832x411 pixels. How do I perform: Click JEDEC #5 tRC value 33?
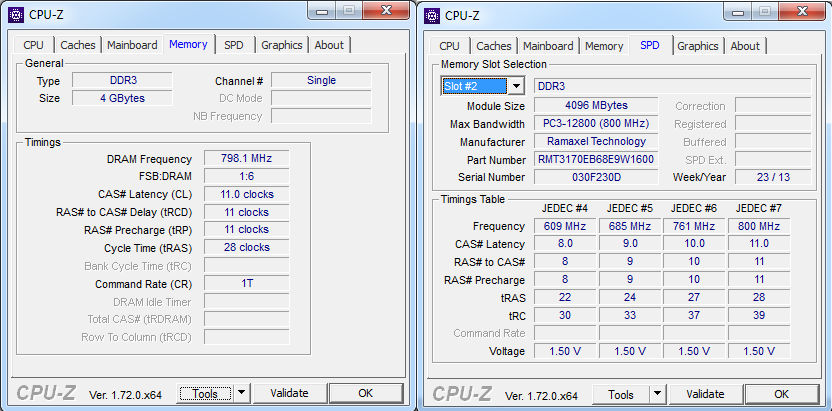point(630,315)
